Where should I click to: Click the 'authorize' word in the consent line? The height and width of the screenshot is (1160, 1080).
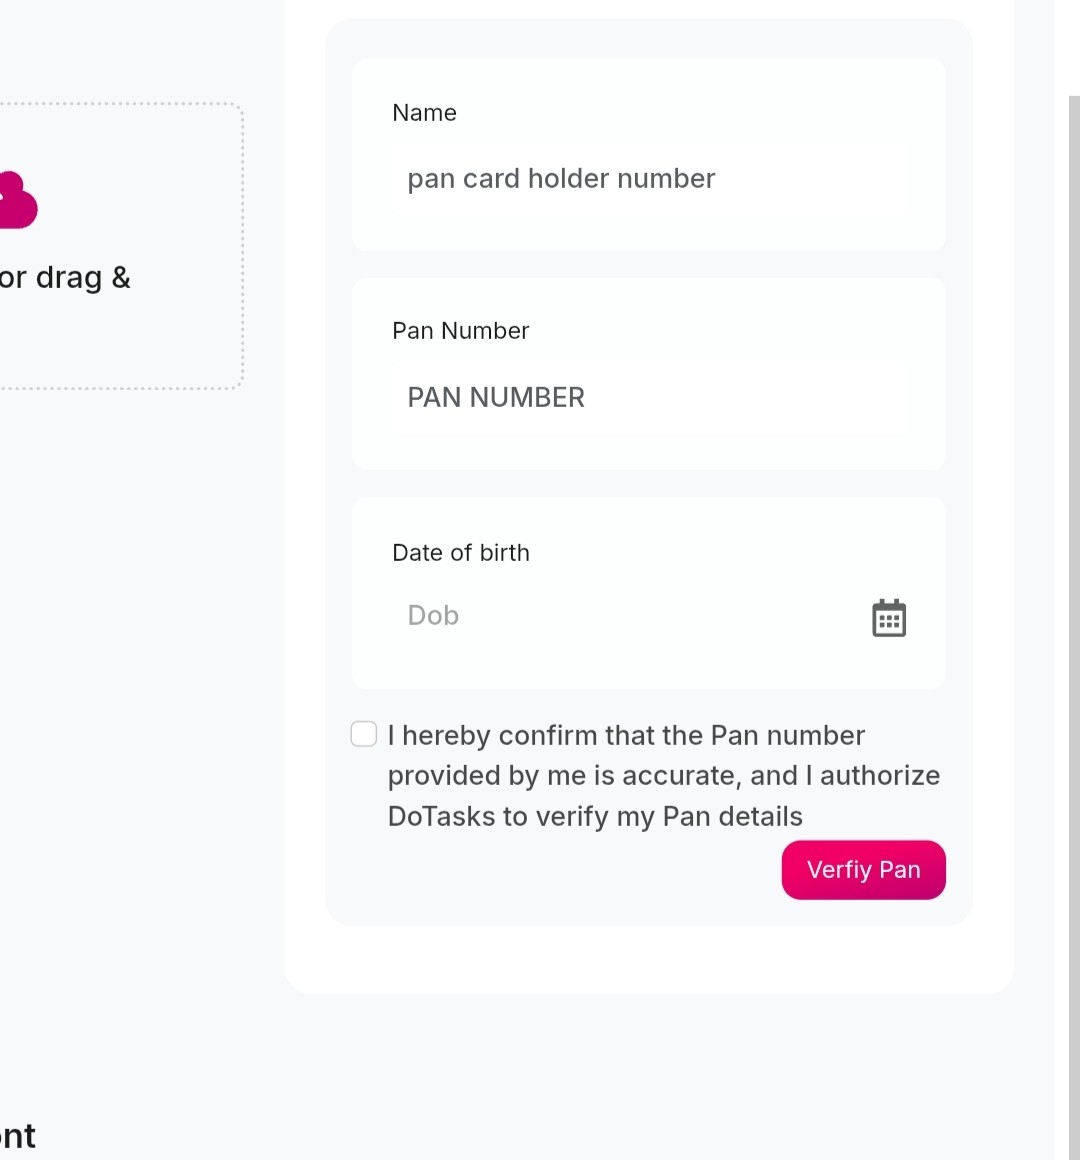coord(880,776)
